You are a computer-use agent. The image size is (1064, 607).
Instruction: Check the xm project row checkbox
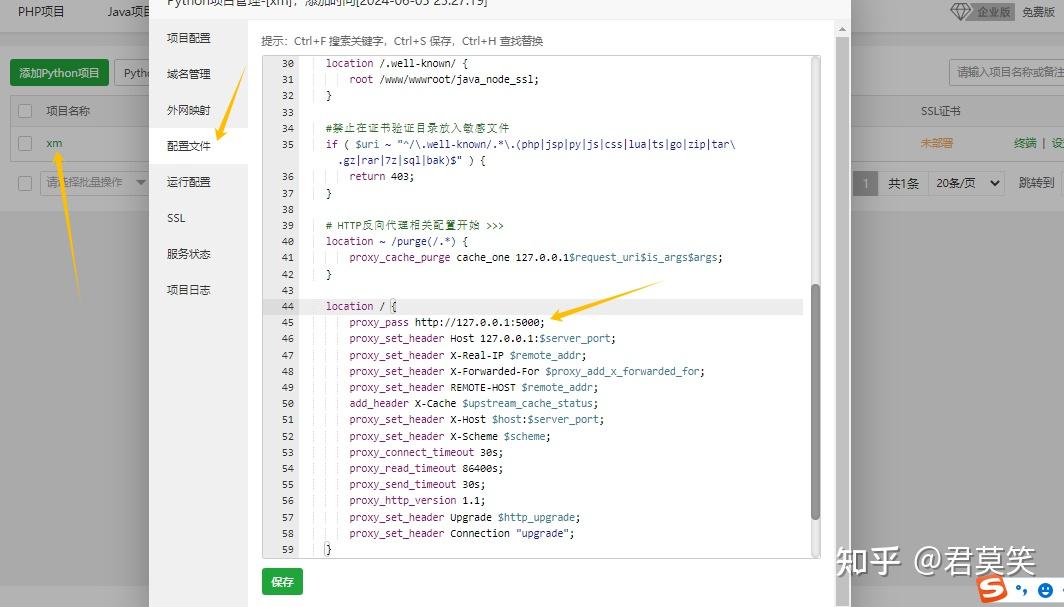tap(25, 143)
